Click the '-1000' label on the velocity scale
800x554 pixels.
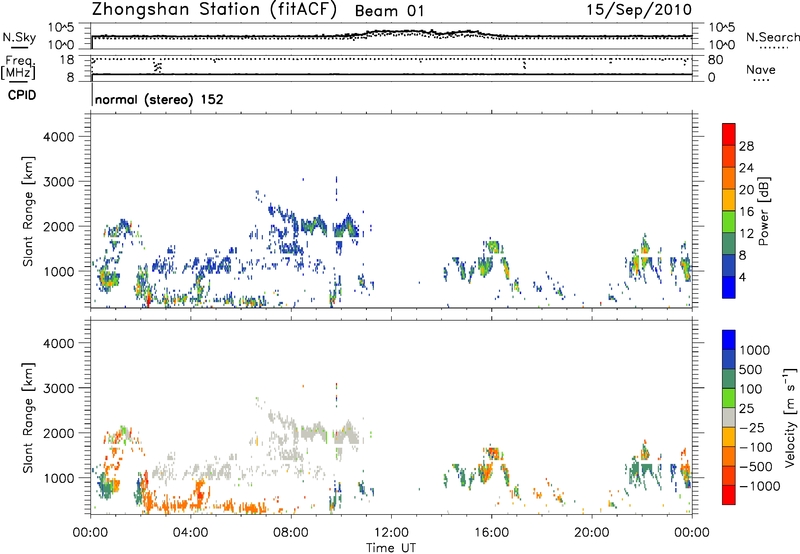[759, 486]
